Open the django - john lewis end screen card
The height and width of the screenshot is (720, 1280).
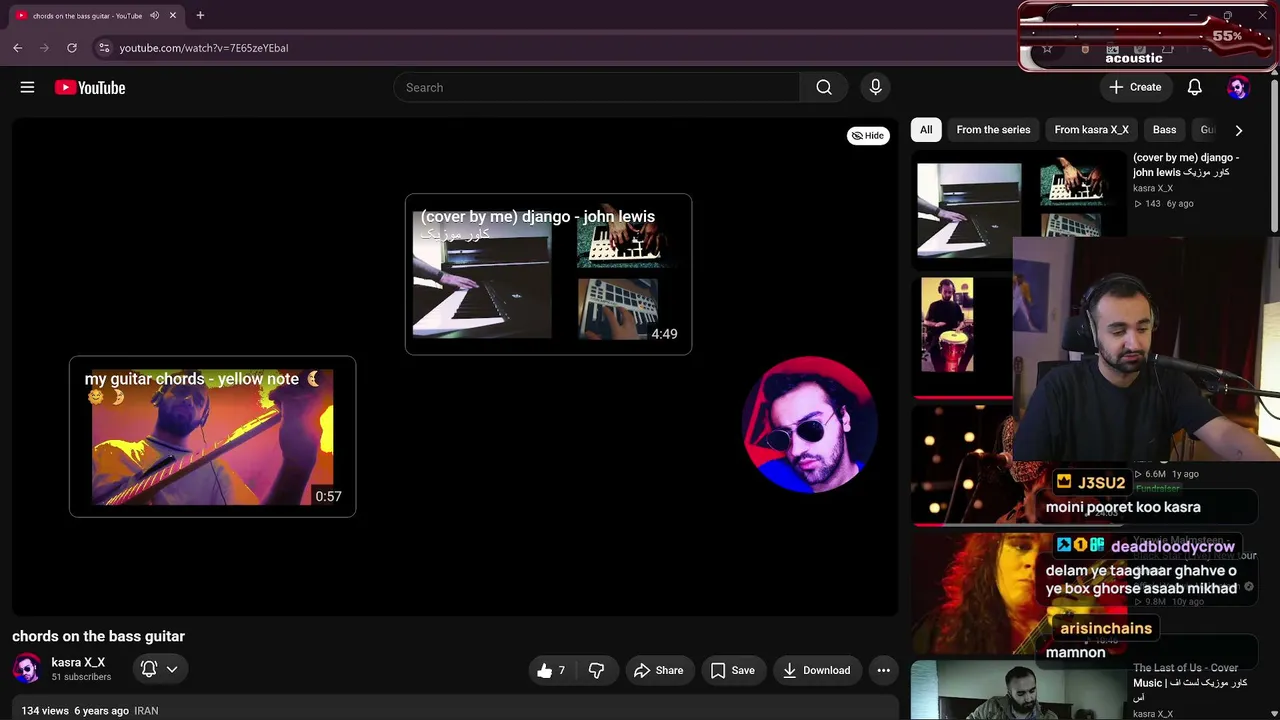548,274
